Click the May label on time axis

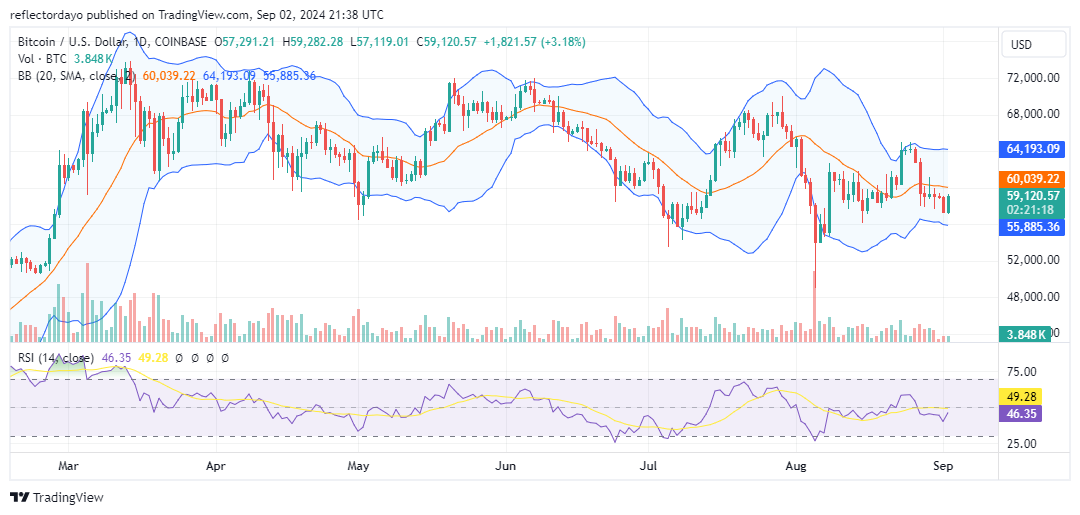(x=359, y=466)
